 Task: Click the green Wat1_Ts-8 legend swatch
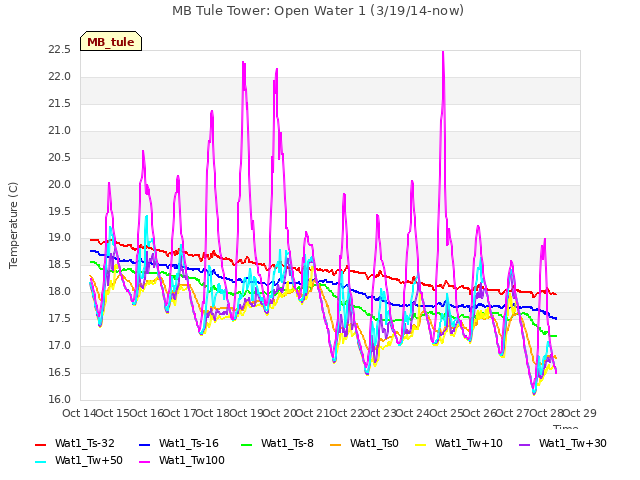coord(247,444)
